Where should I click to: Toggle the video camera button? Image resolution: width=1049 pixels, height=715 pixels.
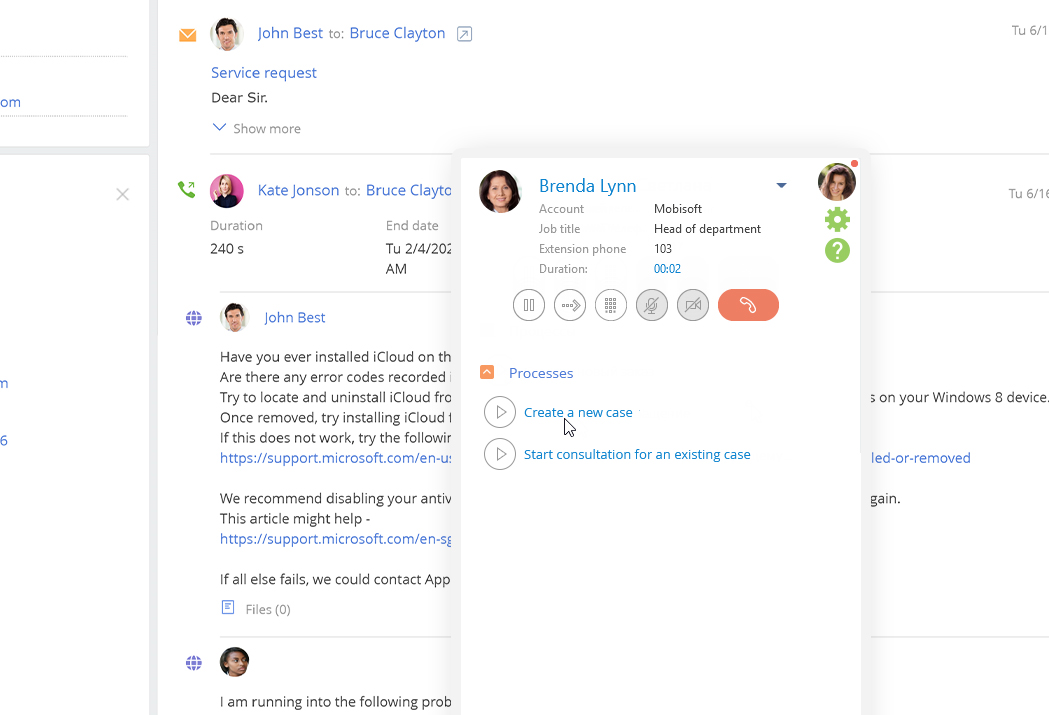pos(693,305)
